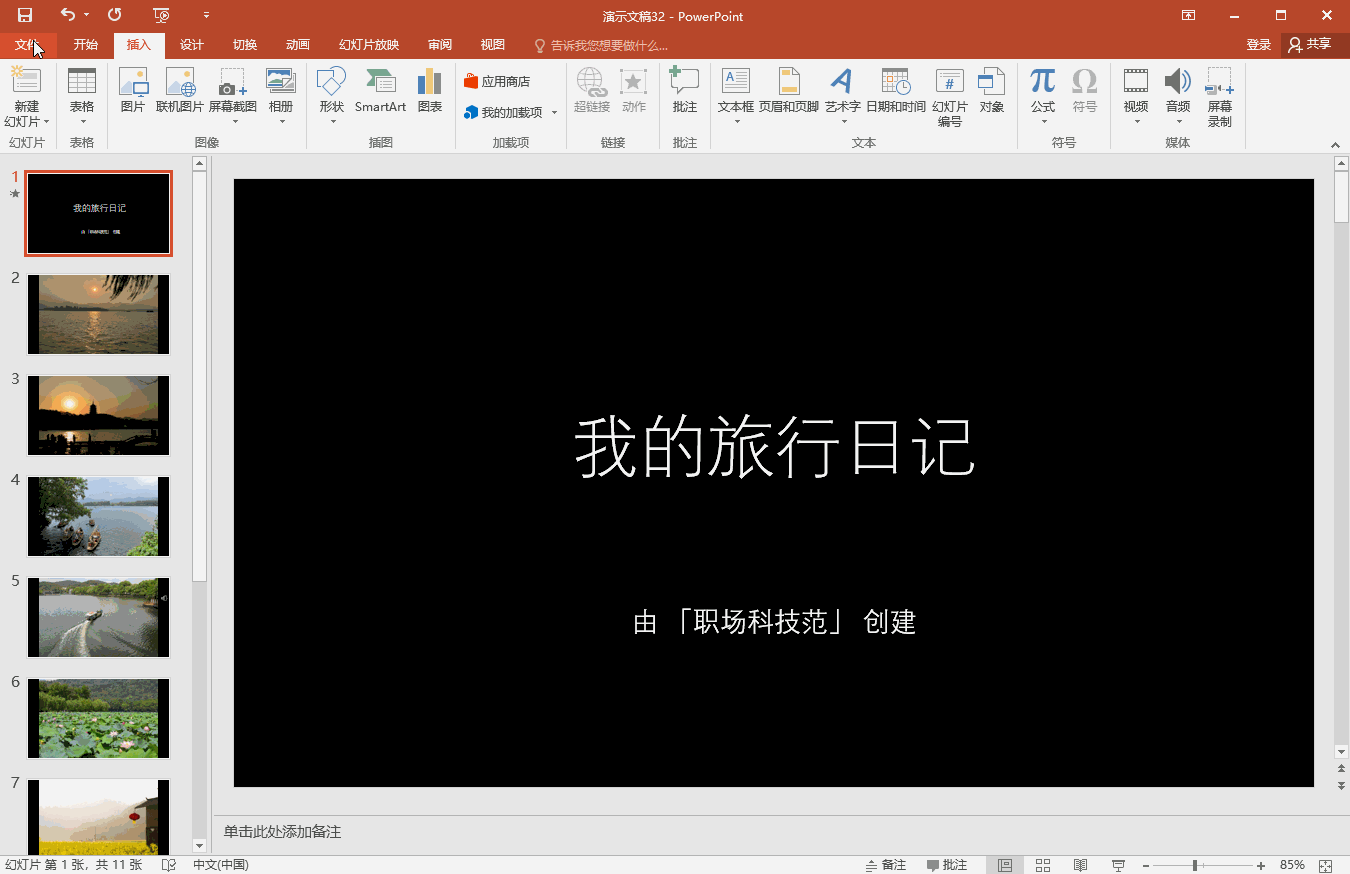Switch to View (视图) tab

pyautogui.click(x=493, y=45)
